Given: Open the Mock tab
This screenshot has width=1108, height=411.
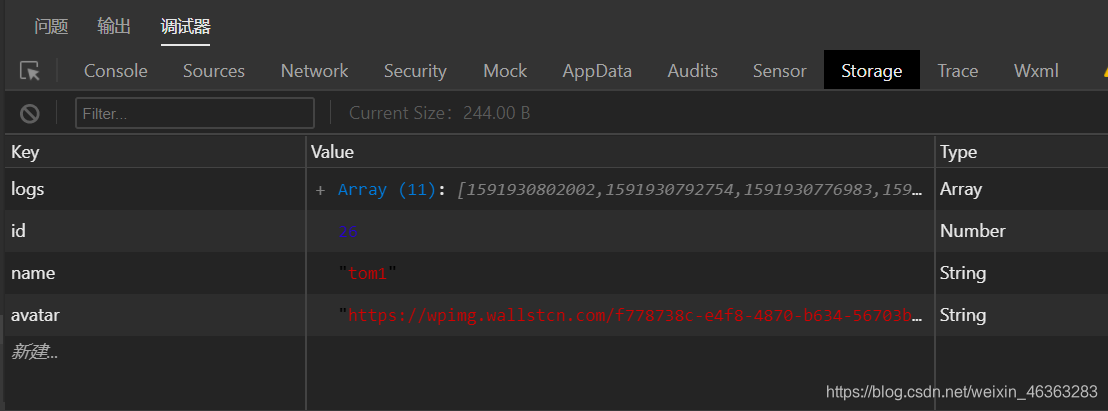Looking at the screenshot, I should coord(505,71).
